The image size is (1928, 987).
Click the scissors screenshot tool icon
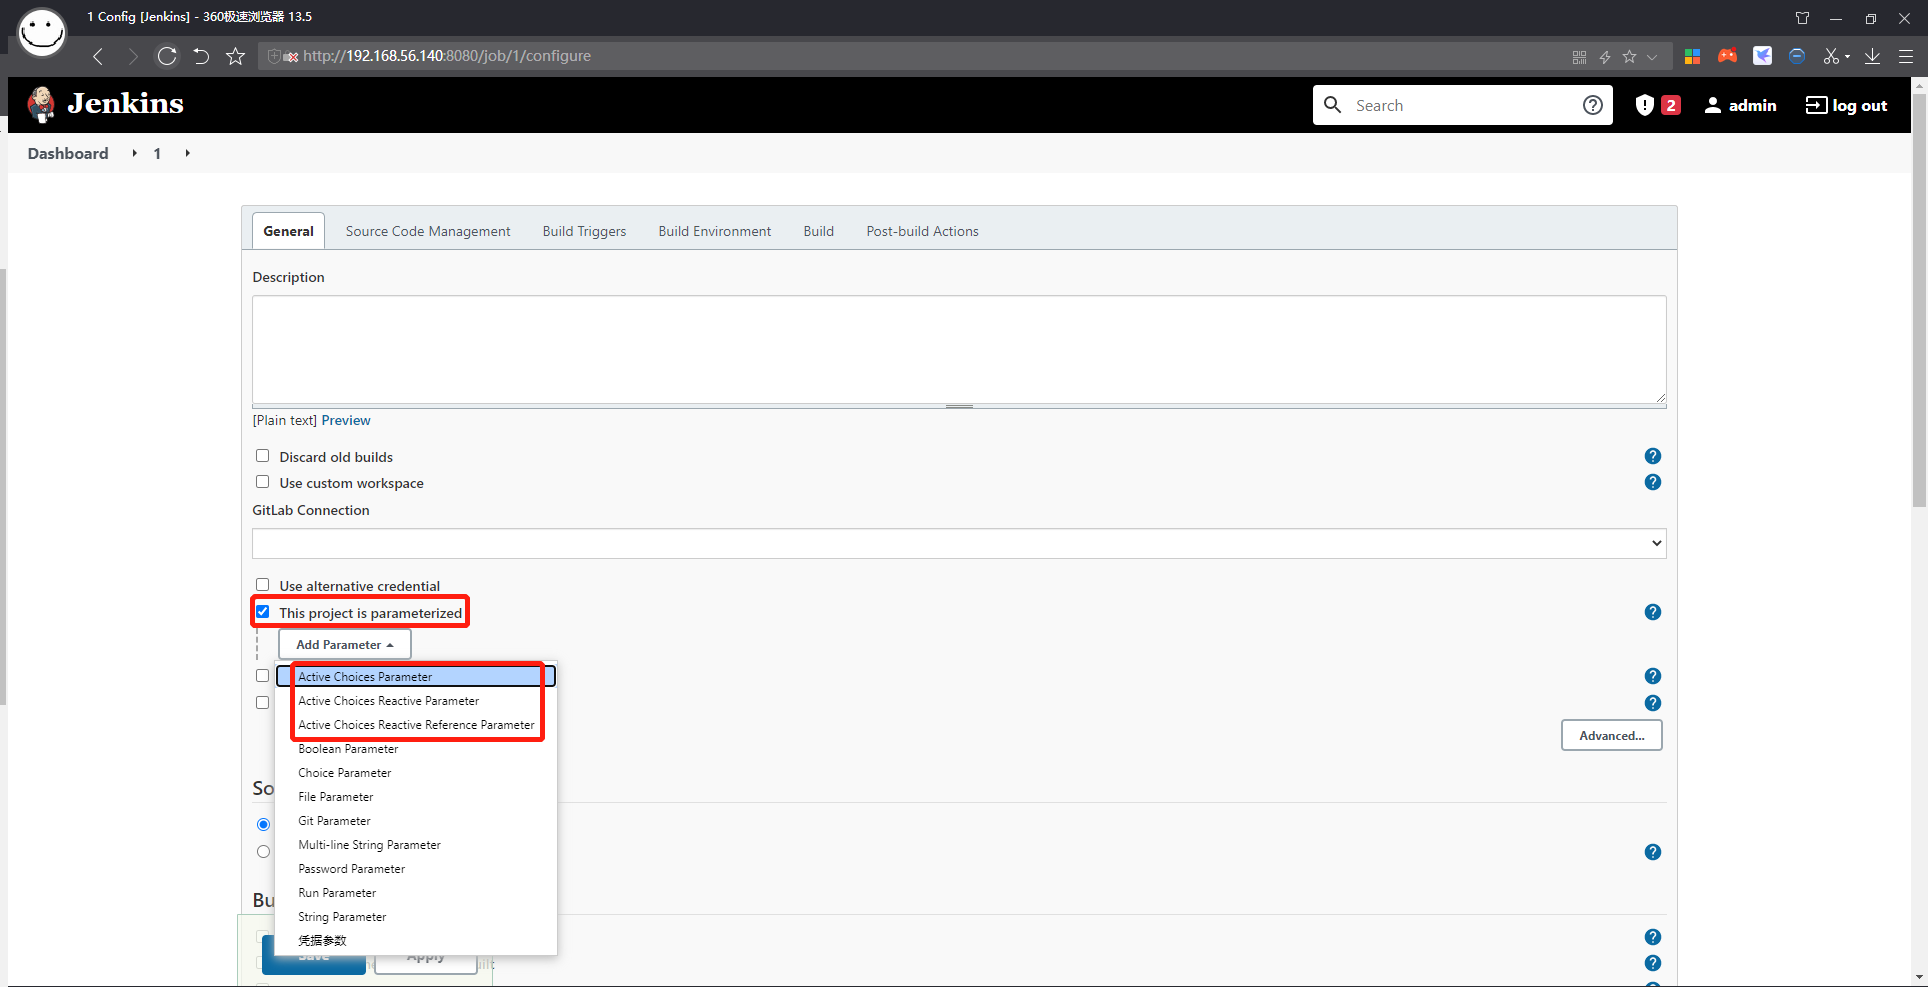1831,56
